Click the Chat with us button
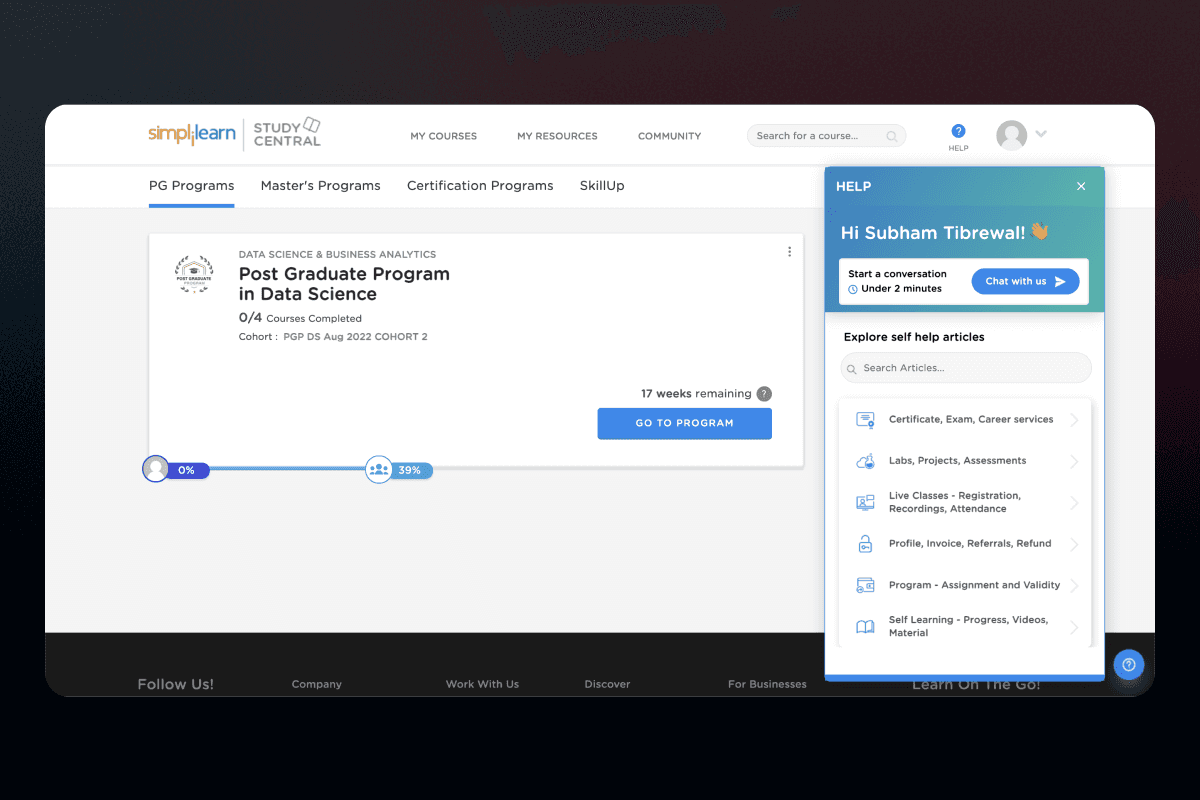 (1025, 281)
